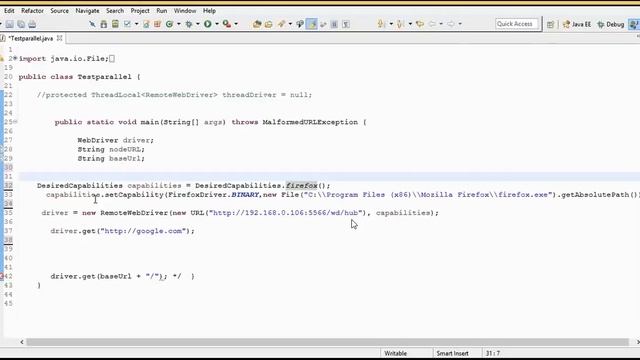Open the Refactor menu
This screenshot has width=640, height=360.
point(32,11)
